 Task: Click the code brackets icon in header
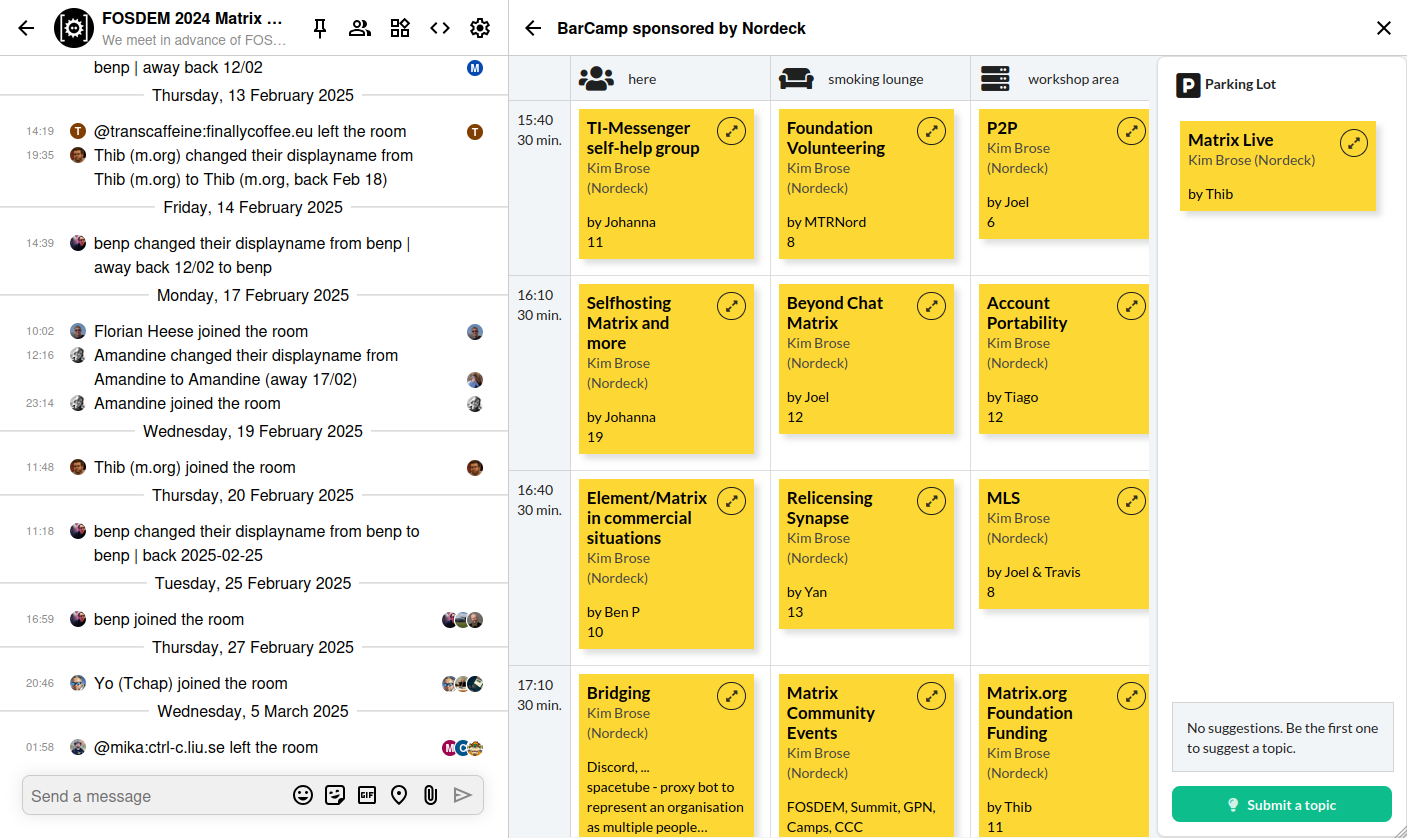pyautogui.click(x=440, y=28)
